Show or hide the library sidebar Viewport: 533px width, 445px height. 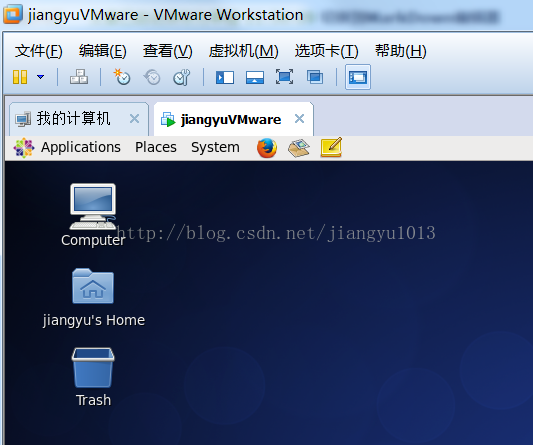pos(225,78)
